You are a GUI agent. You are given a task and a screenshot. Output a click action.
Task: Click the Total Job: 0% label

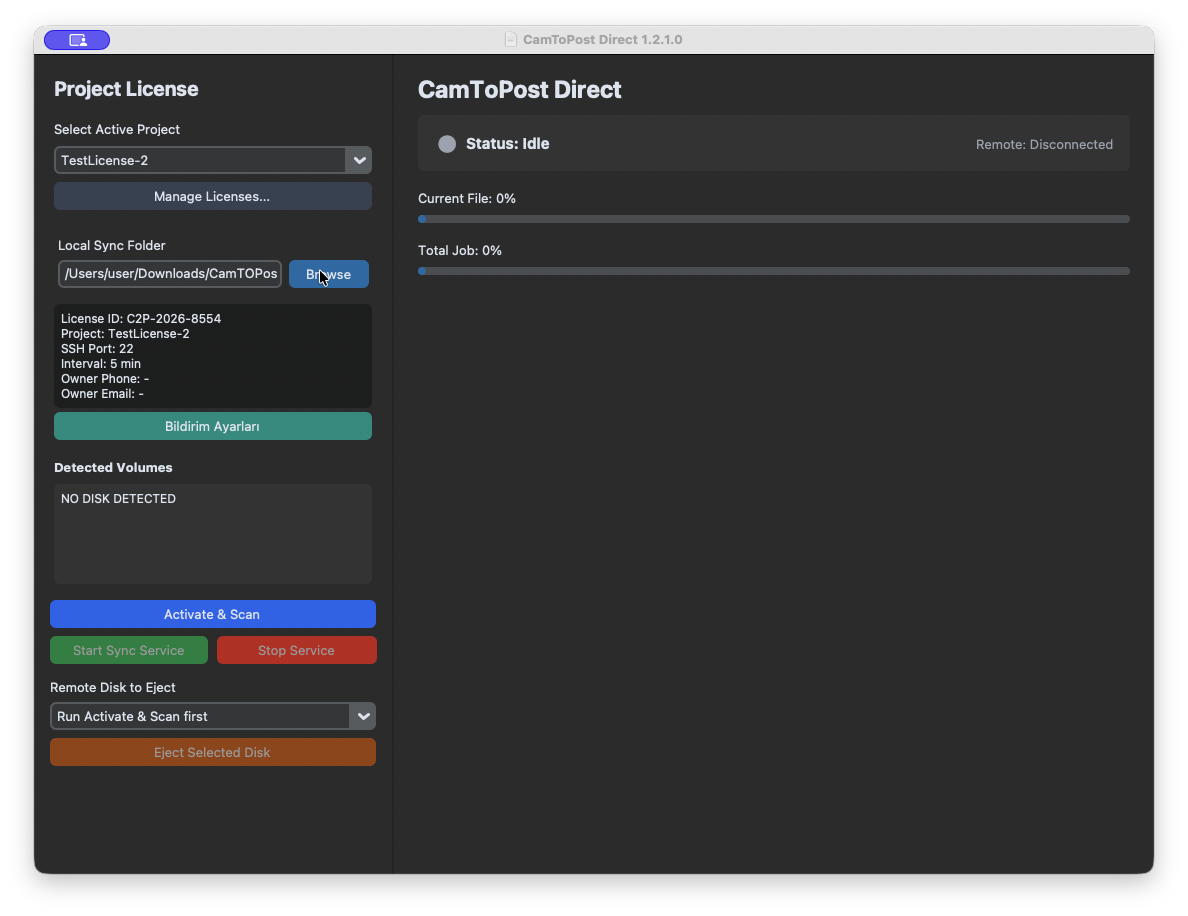click(x=460, y=251)
